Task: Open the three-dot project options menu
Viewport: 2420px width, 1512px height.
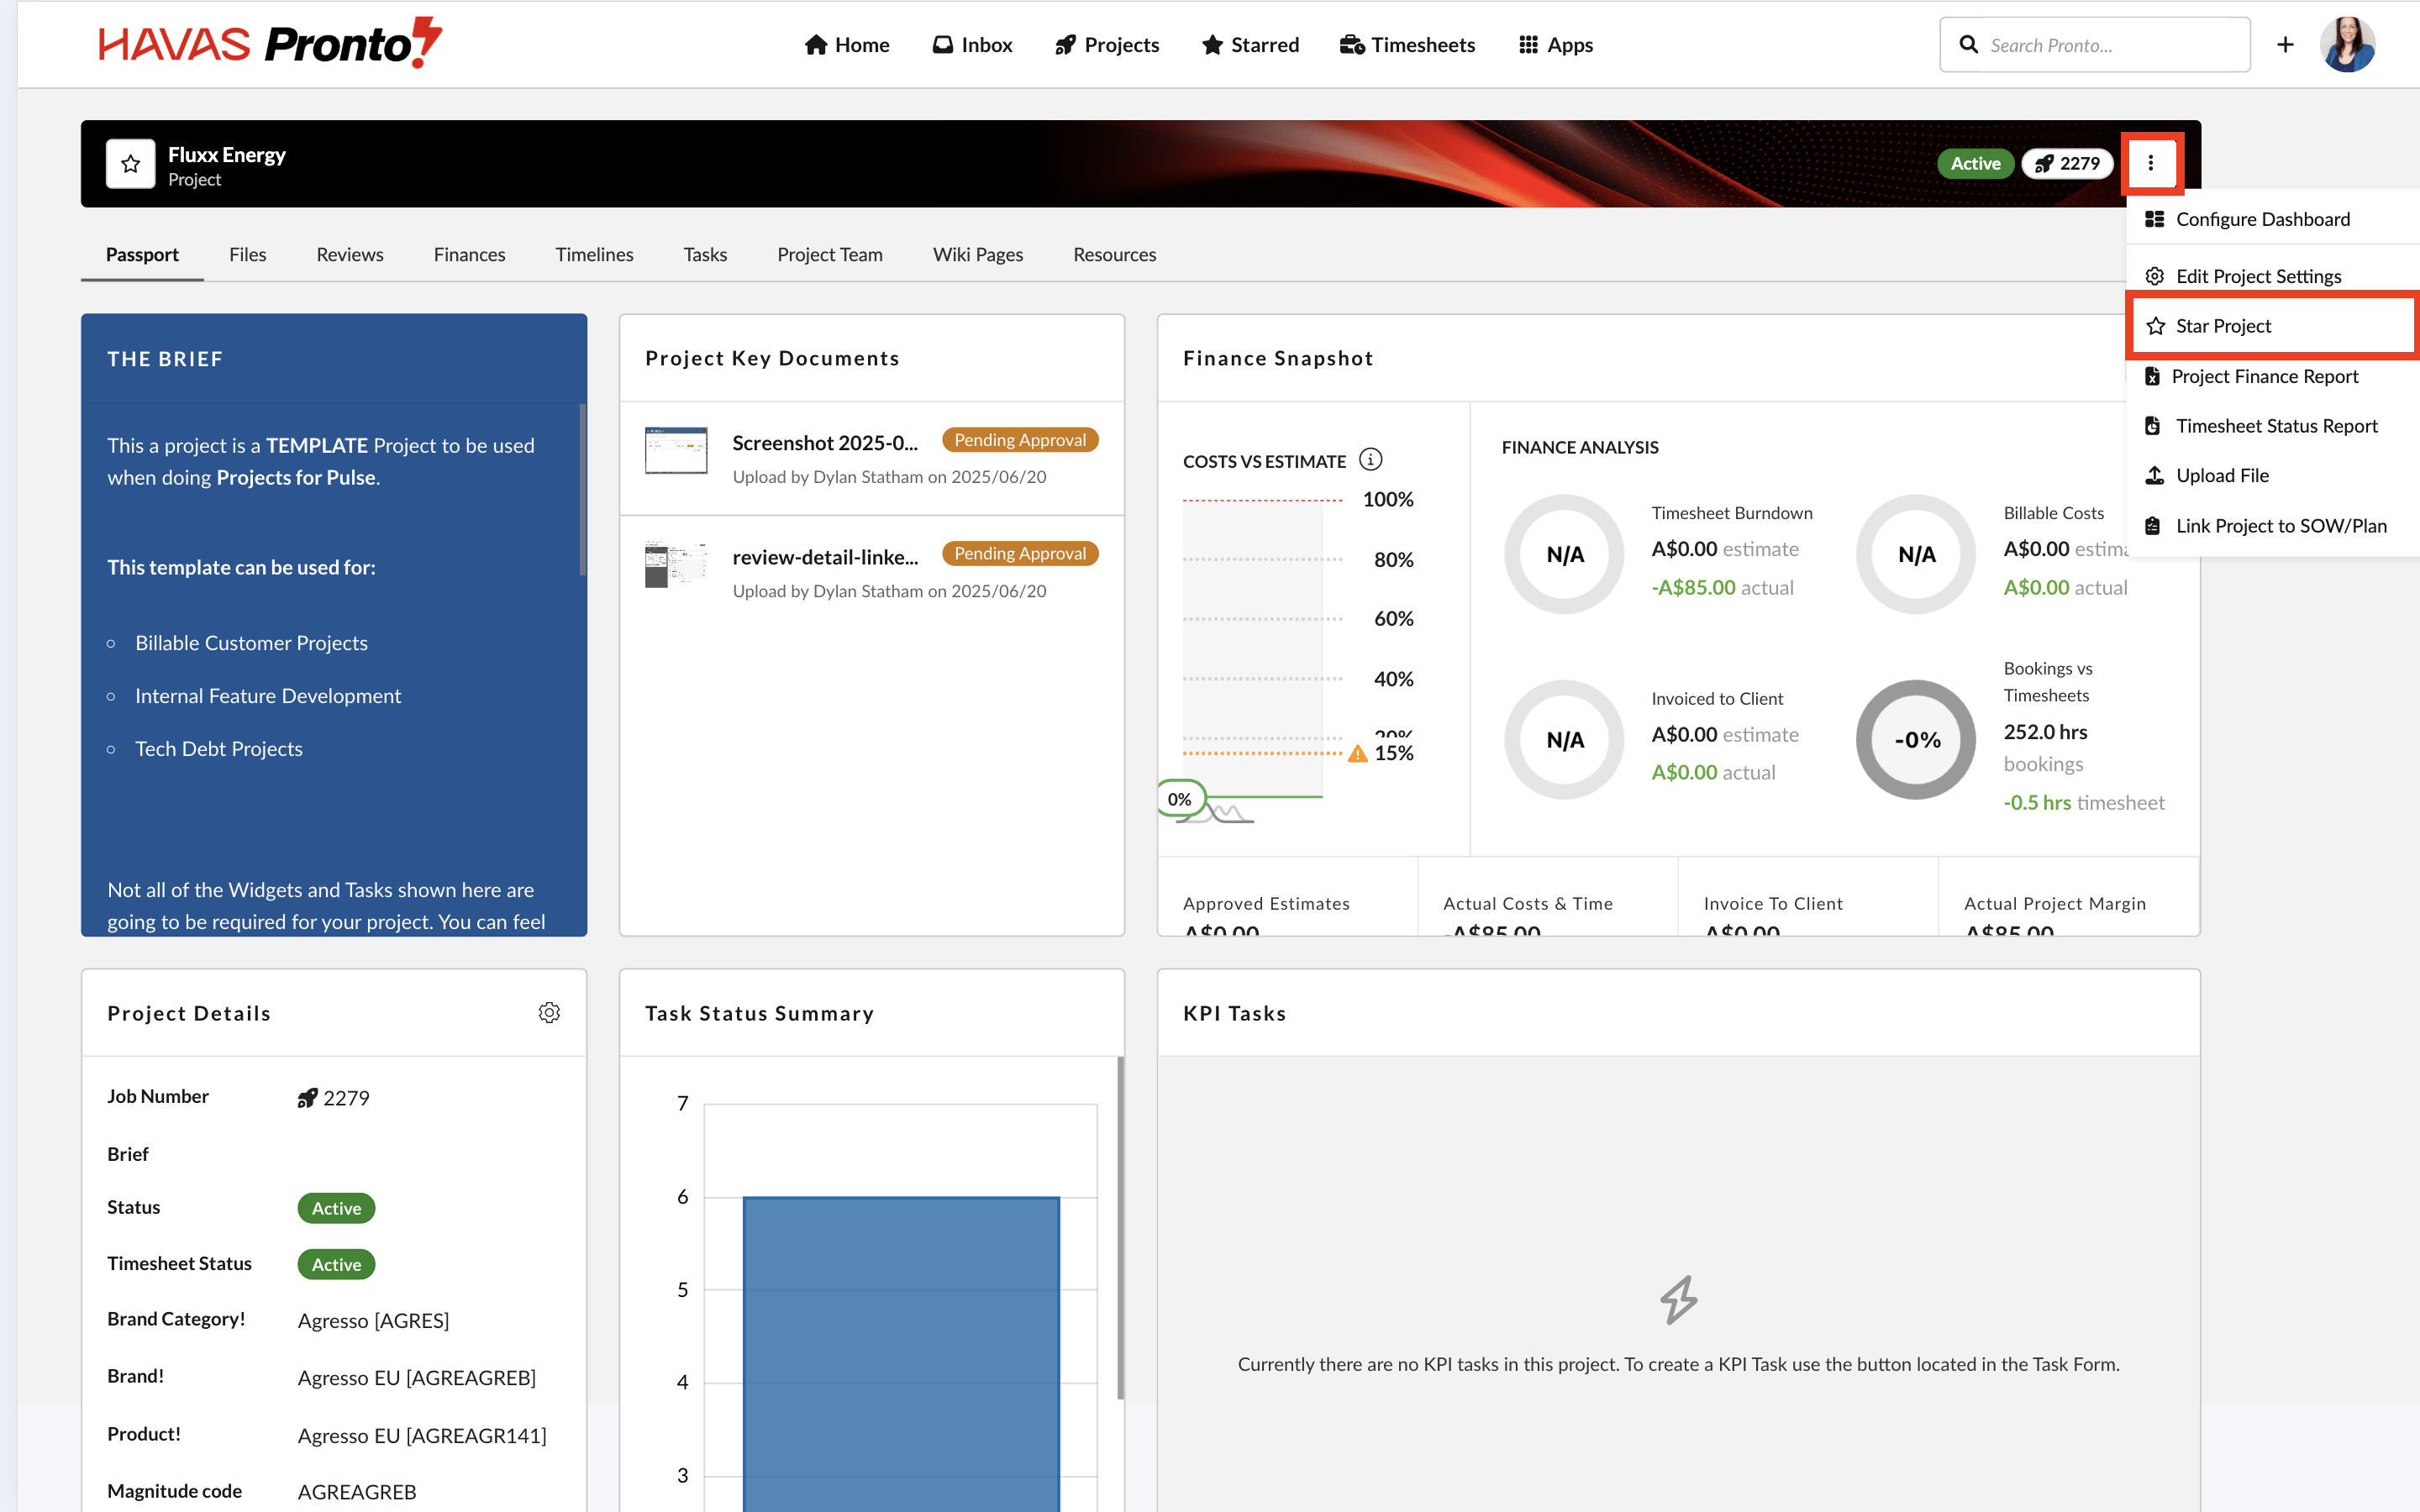Action: pyautogui.click(x=2150, y=163)
